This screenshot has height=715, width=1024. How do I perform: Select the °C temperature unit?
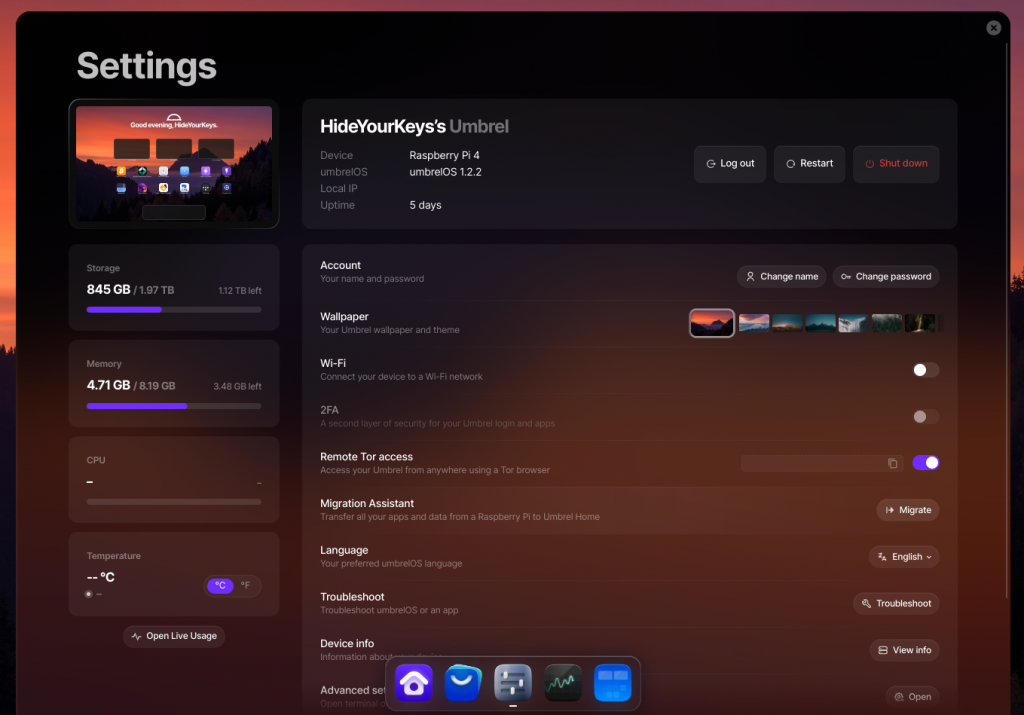tap(220, 586)
